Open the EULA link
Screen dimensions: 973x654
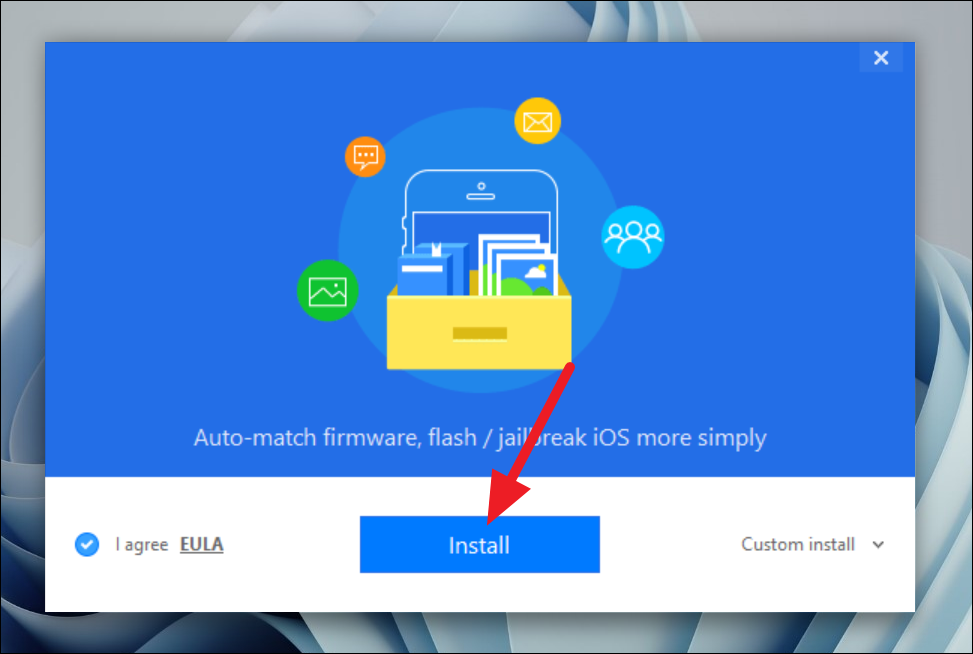coord(202,544)
